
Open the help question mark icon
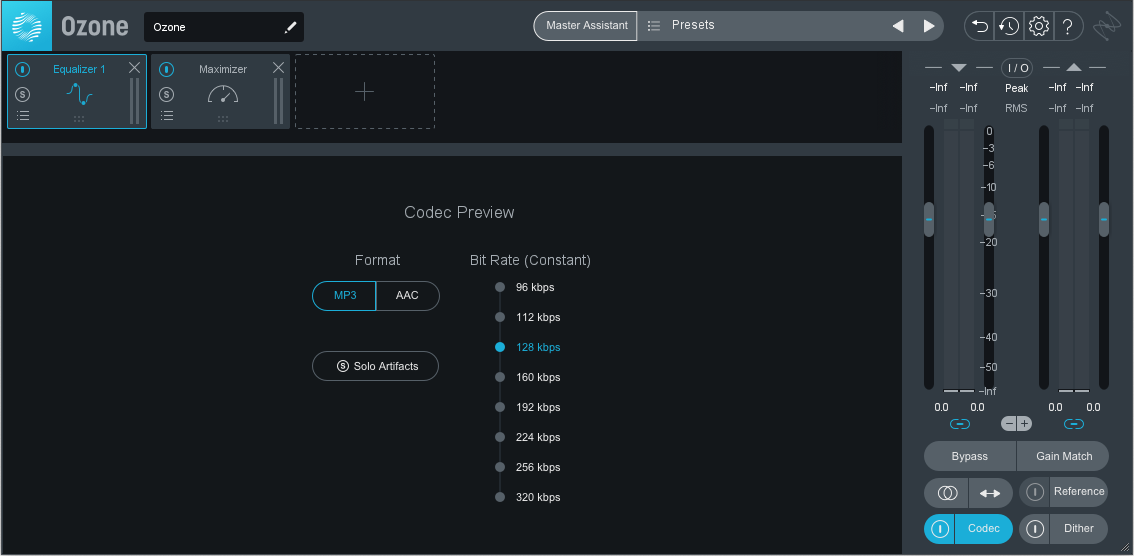[1067, 27]
